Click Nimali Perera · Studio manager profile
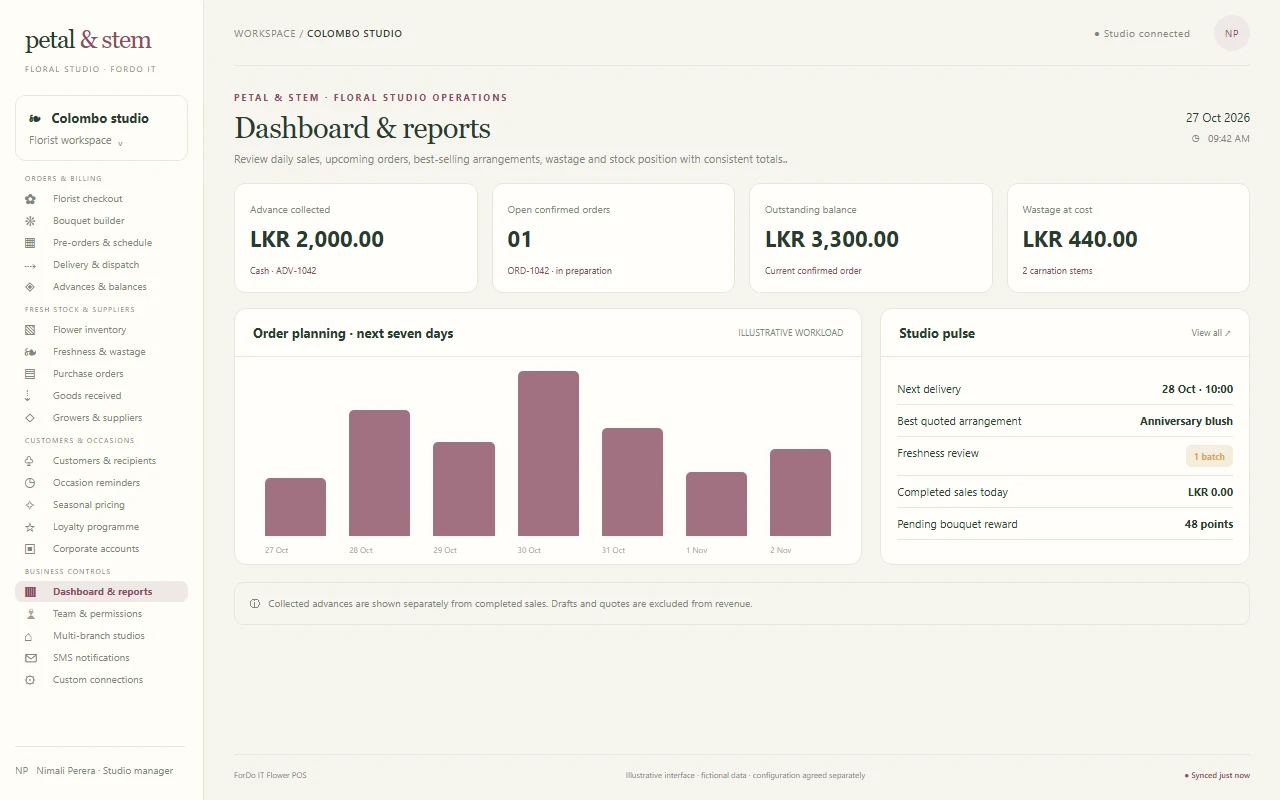Screen dimensions: 1280x800 pyautogui.click(x=94, y=771)
